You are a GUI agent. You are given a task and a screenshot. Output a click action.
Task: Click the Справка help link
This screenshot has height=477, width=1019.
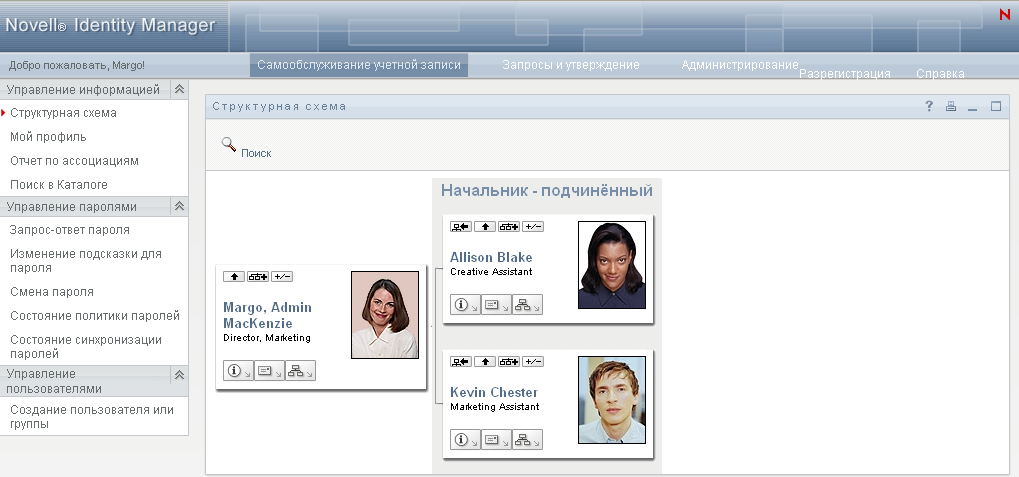tap(940, 73)
